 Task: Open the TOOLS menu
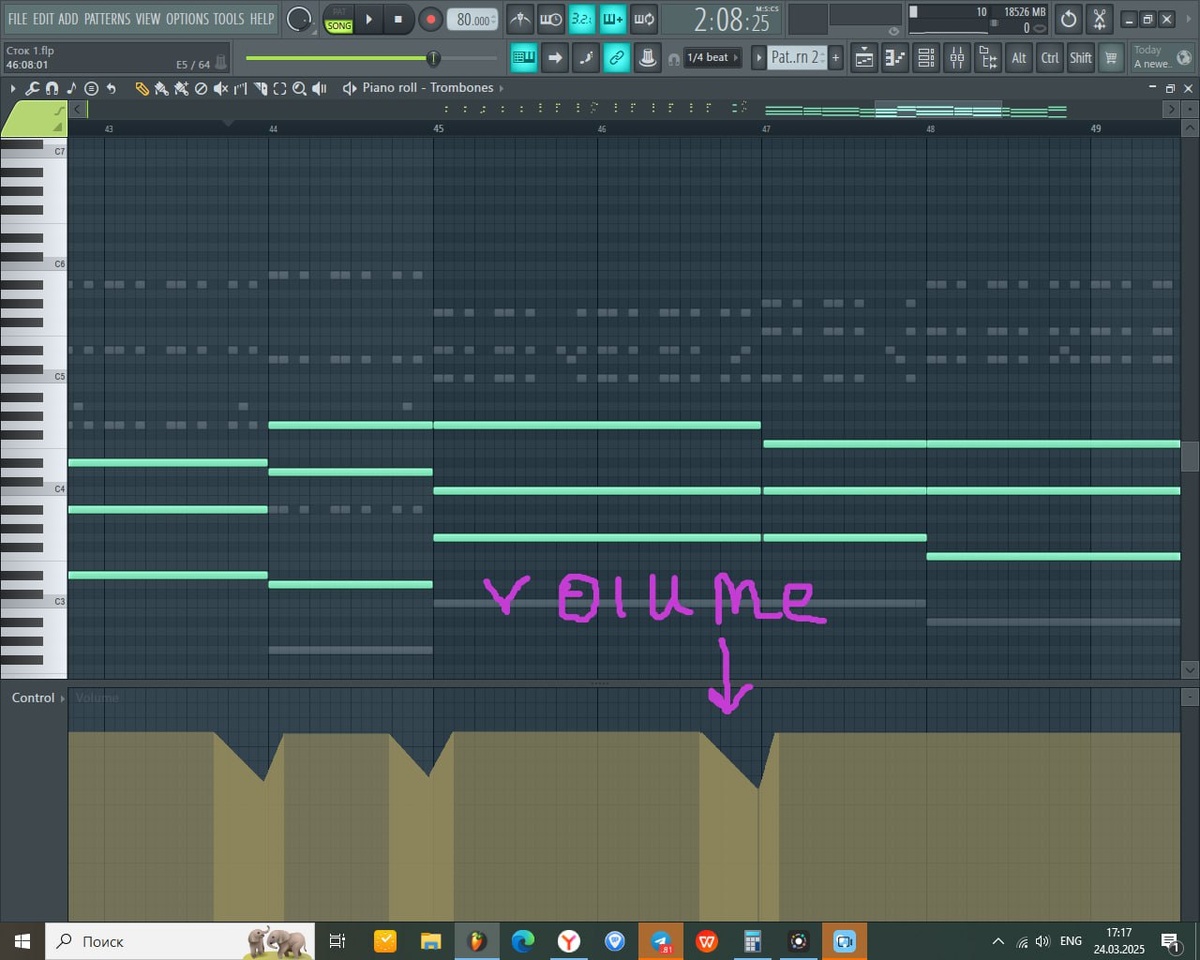(x=229, y=19)
